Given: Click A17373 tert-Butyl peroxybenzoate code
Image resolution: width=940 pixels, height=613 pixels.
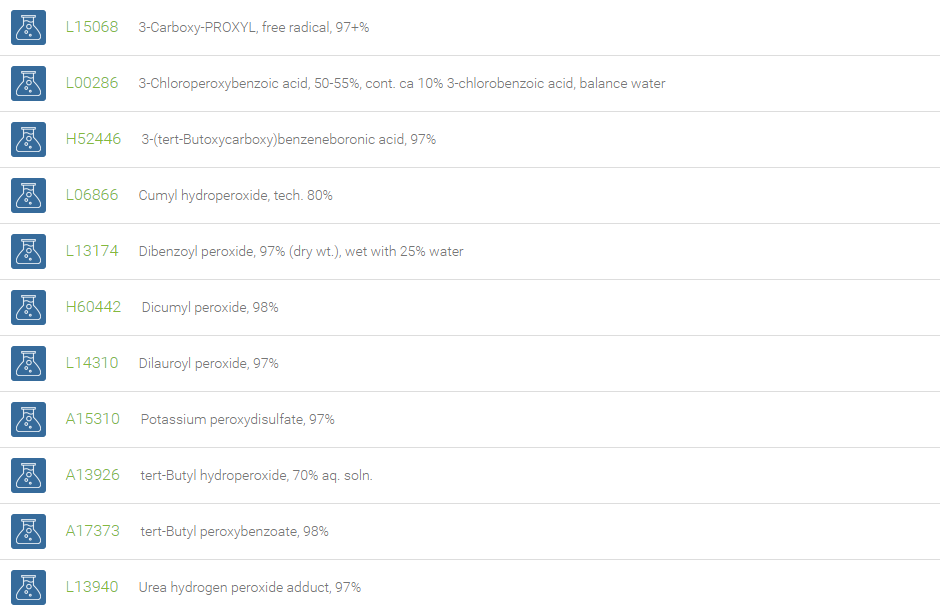Looking at the screenshot, I should pyautogui.click(x=92, y=531).
